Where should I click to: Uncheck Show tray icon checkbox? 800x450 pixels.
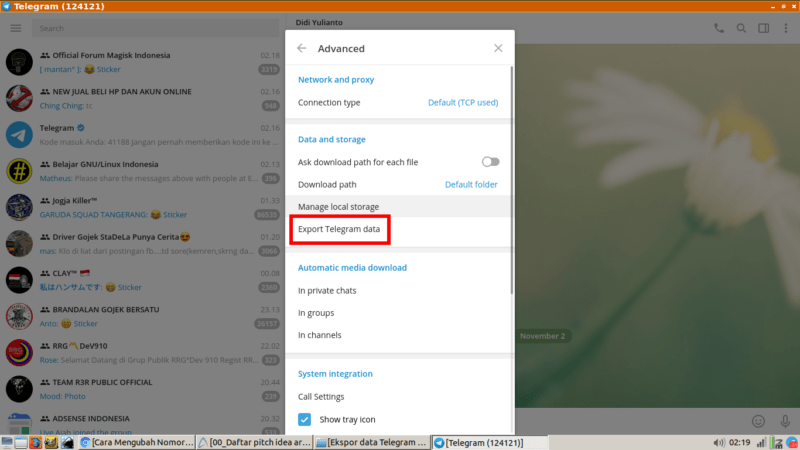click(x=305, y=419)
